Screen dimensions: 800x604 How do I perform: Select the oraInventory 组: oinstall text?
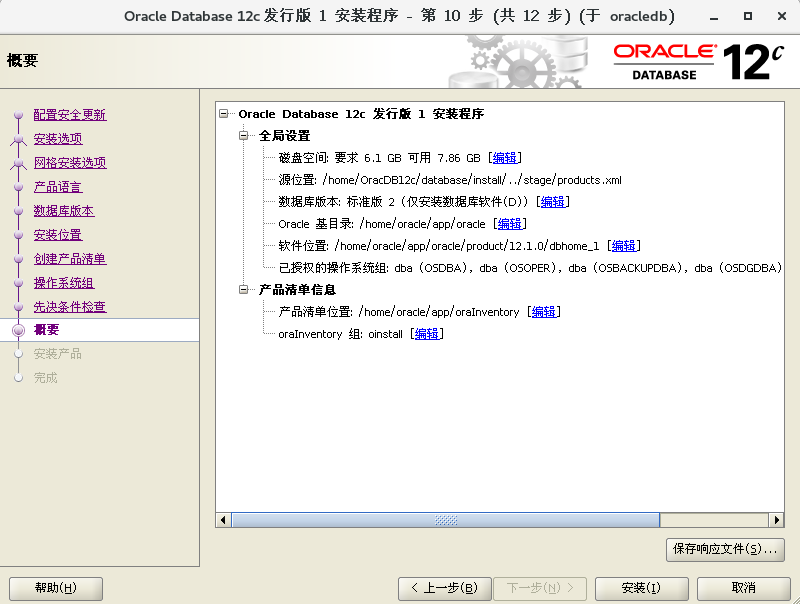340,334
